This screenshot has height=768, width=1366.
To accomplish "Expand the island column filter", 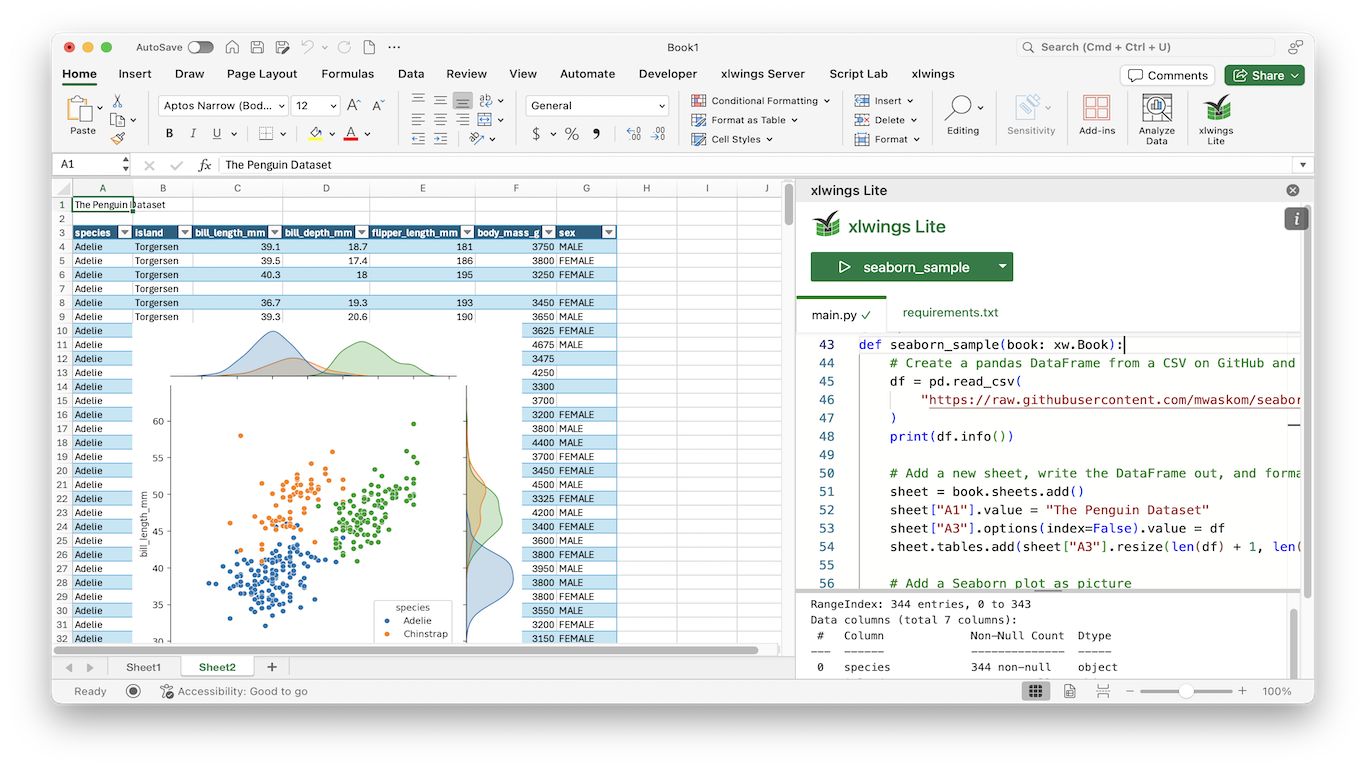I will 185,232.
